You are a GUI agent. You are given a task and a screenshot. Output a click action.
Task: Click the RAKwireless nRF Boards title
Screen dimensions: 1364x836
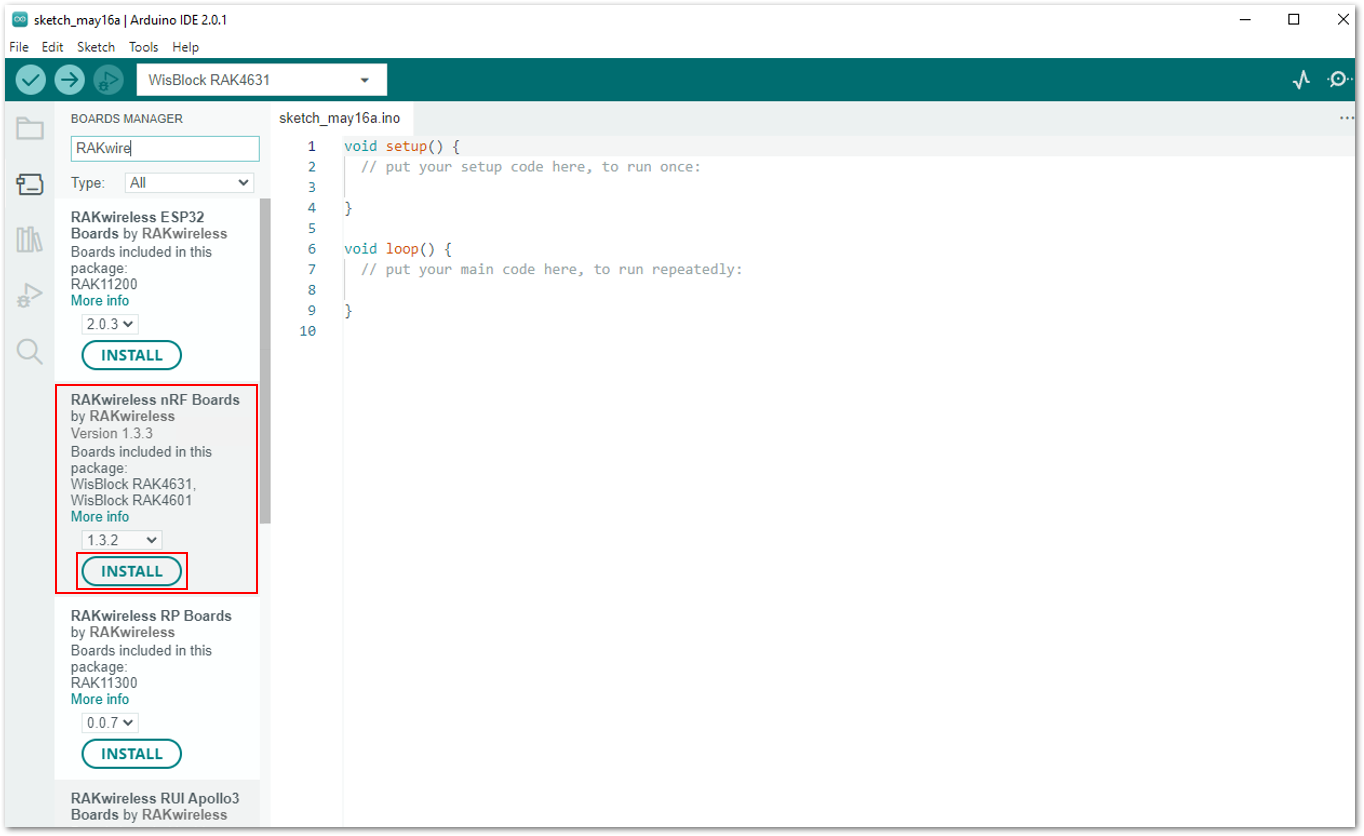tap(155, 400)
